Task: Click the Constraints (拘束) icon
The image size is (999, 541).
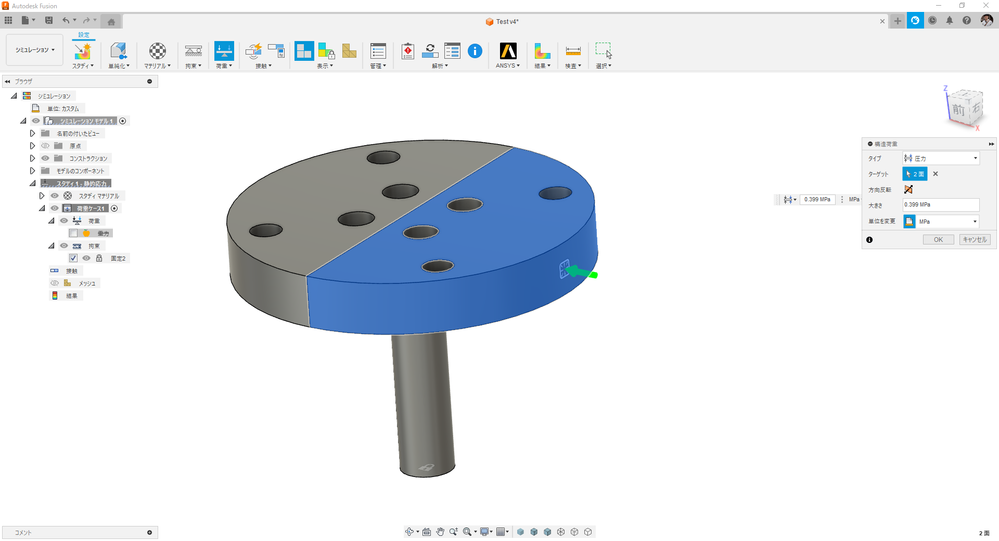Action: click(x=193, y=51)
